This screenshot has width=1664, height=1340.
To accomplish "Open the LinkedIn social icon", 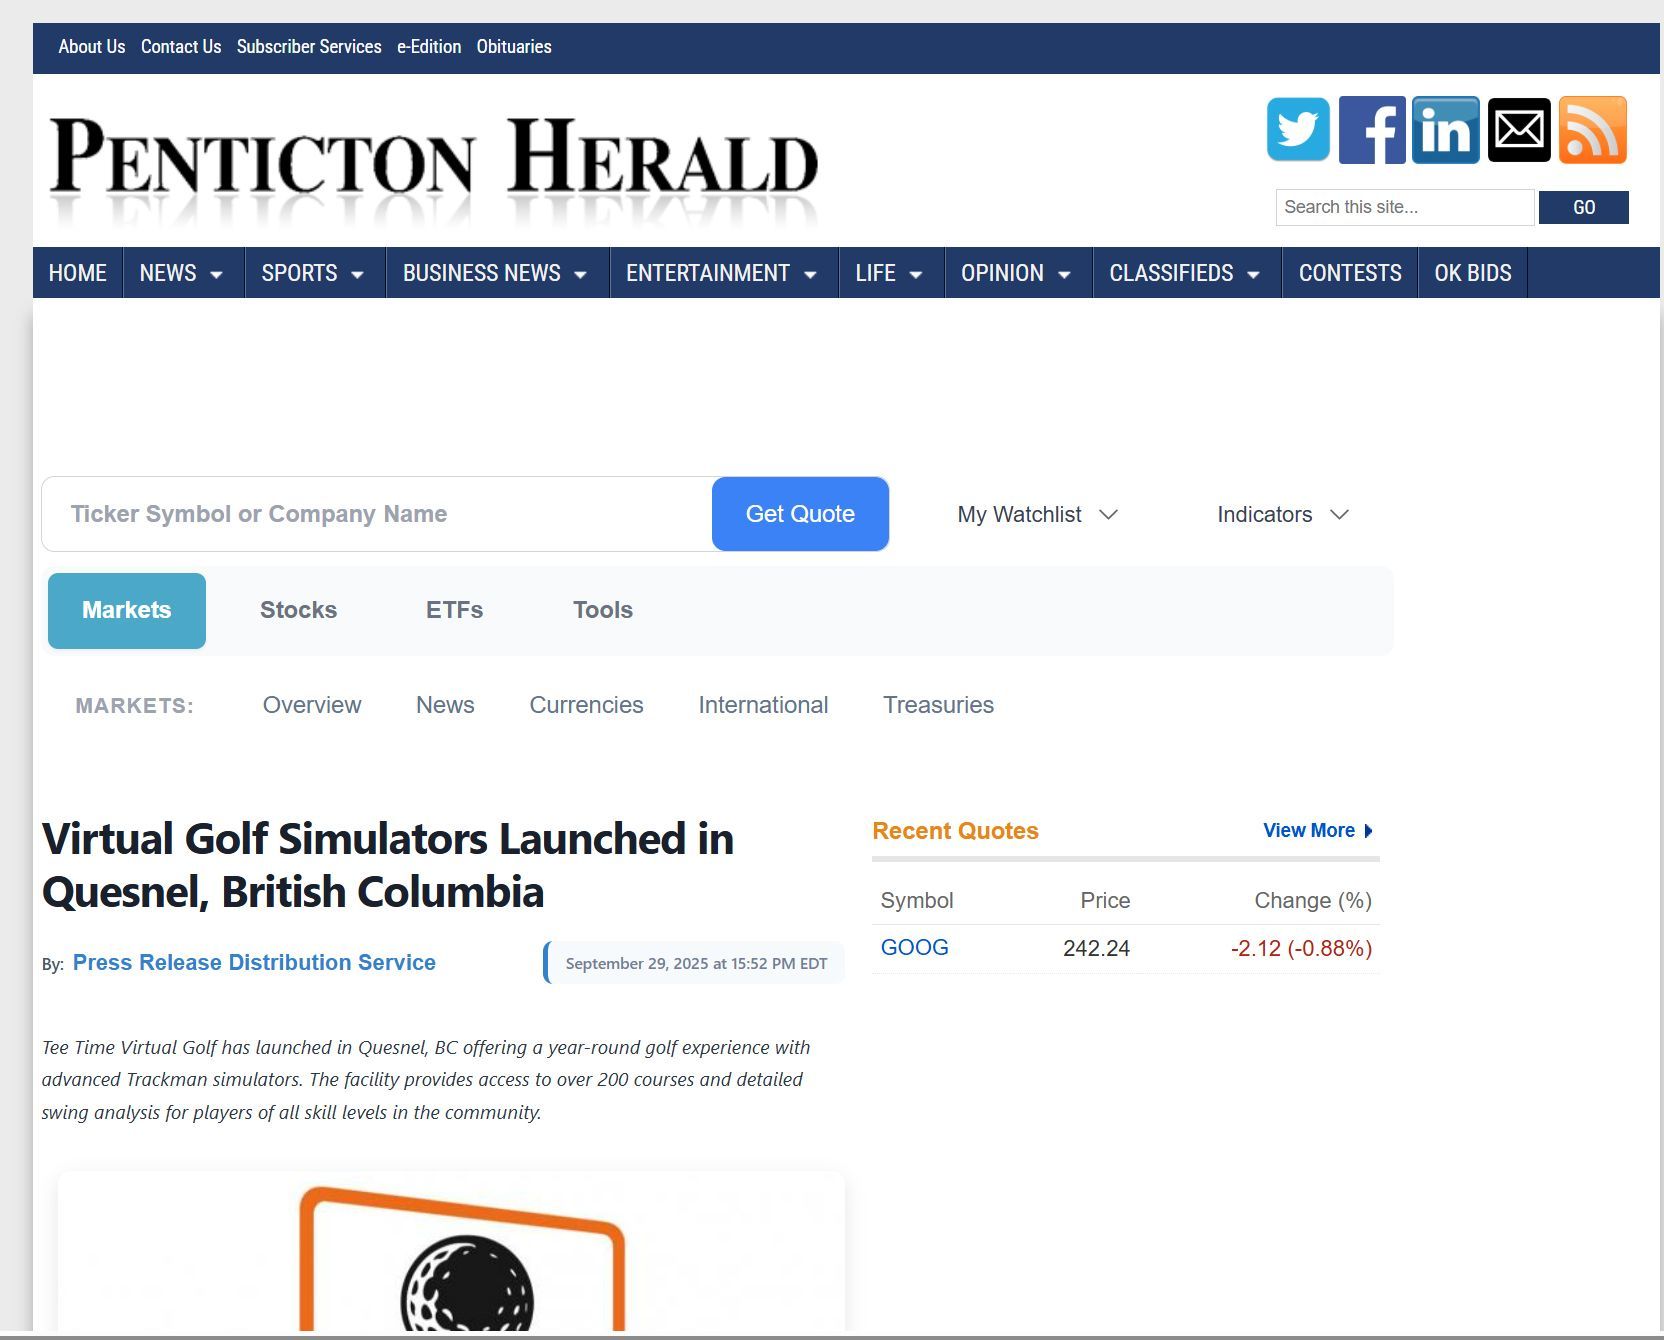I will (x=1445, y=129).
